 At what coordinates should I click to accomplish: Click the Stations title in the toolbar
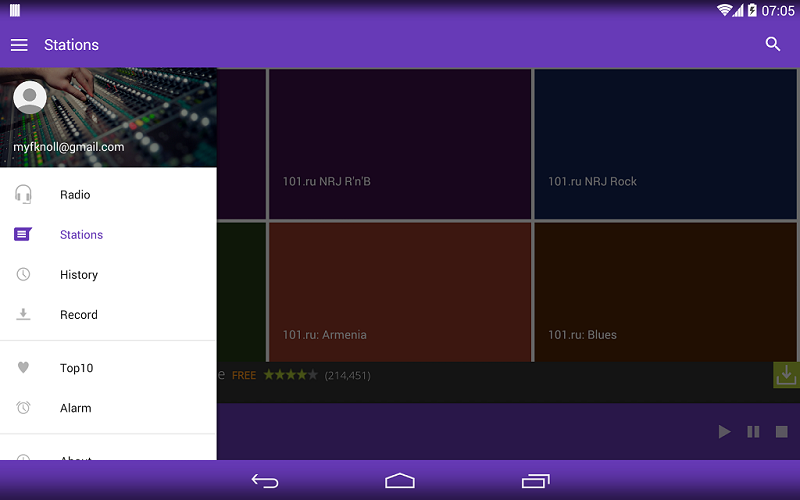tap(71, 45)
